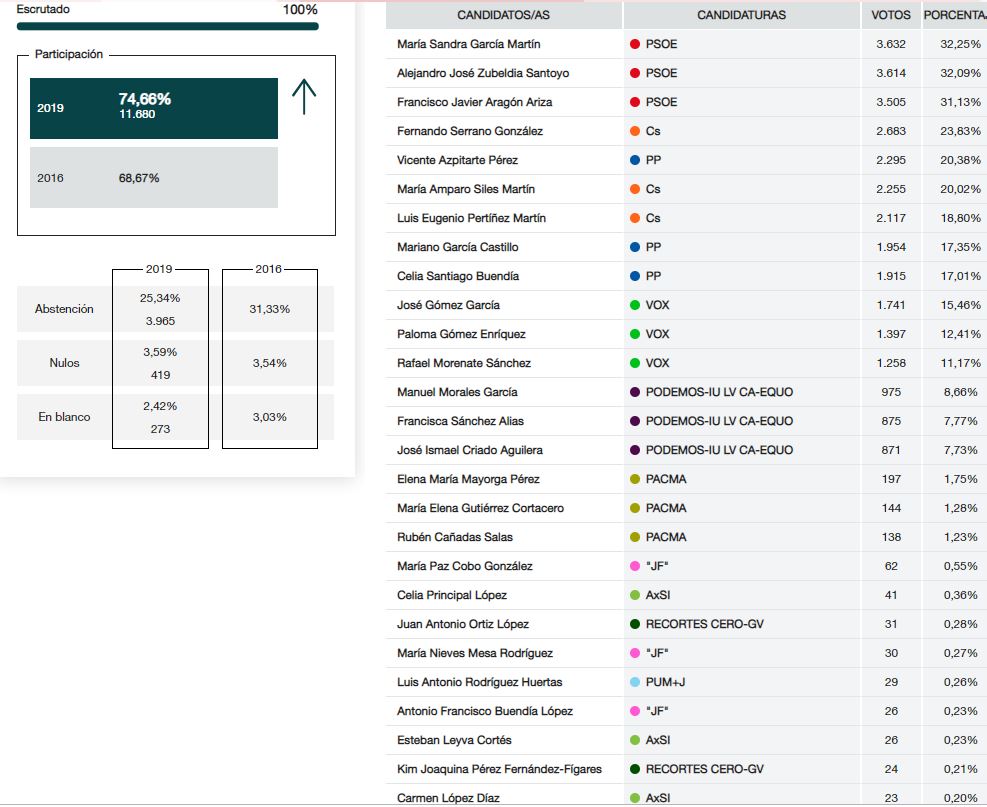Click the Escrutado 100% progress bar
Image resolution: width=987 pixels, height=807 pixels.
click(x=167, y=26)
